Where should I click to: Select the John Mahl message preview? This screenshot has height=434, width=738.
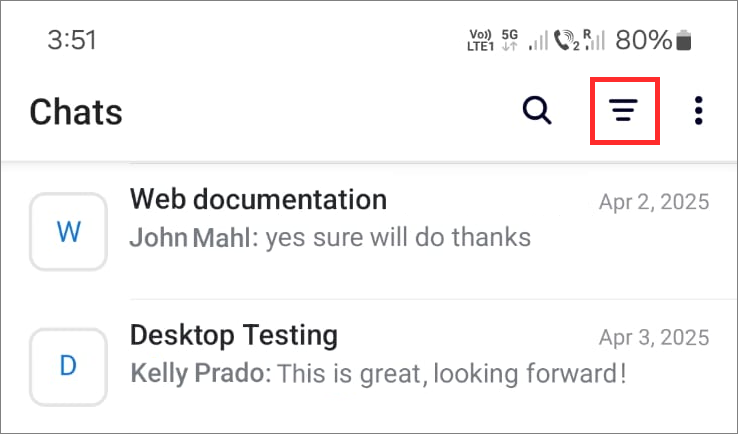(330, 237)
